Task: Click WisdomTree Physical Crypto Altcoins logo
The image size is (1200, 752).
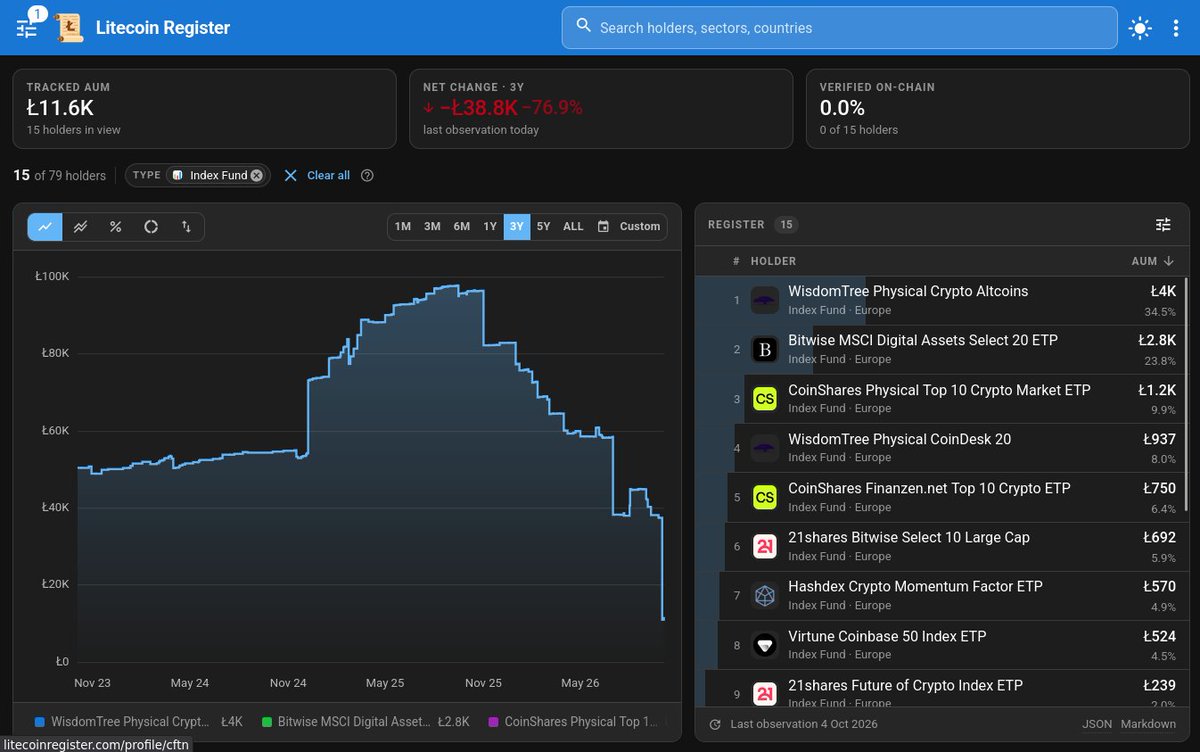Action: click(x=765, y=300)
